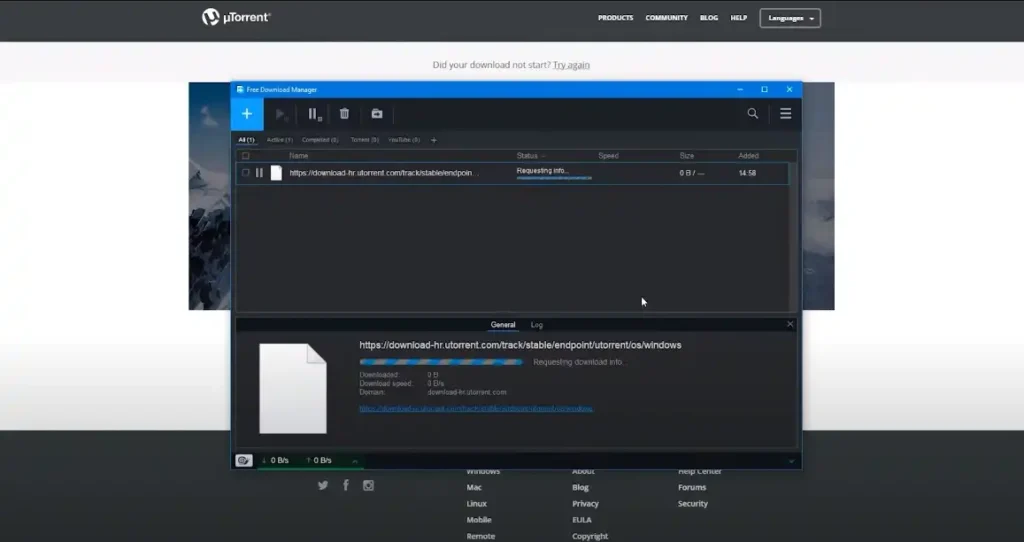Image resolution: width=1024 pixels, height=542 pixels.
Task: Open the Linux footer link
Action: [x=477, y=503]
